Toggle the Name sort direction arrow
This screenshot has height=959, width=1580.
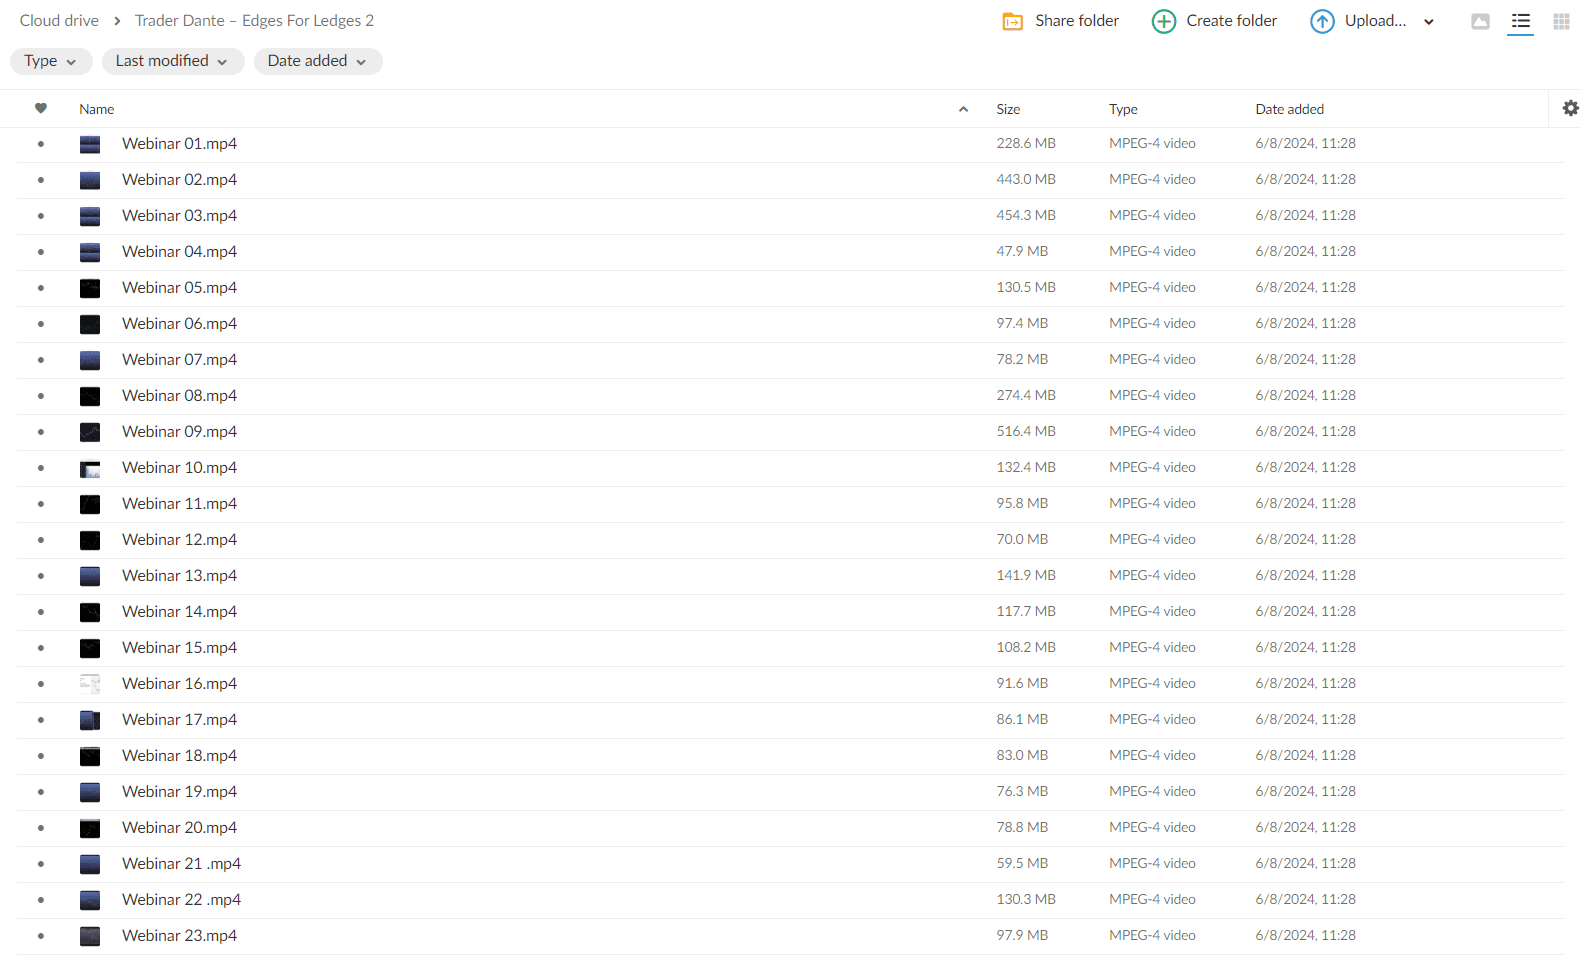point(963,109)
